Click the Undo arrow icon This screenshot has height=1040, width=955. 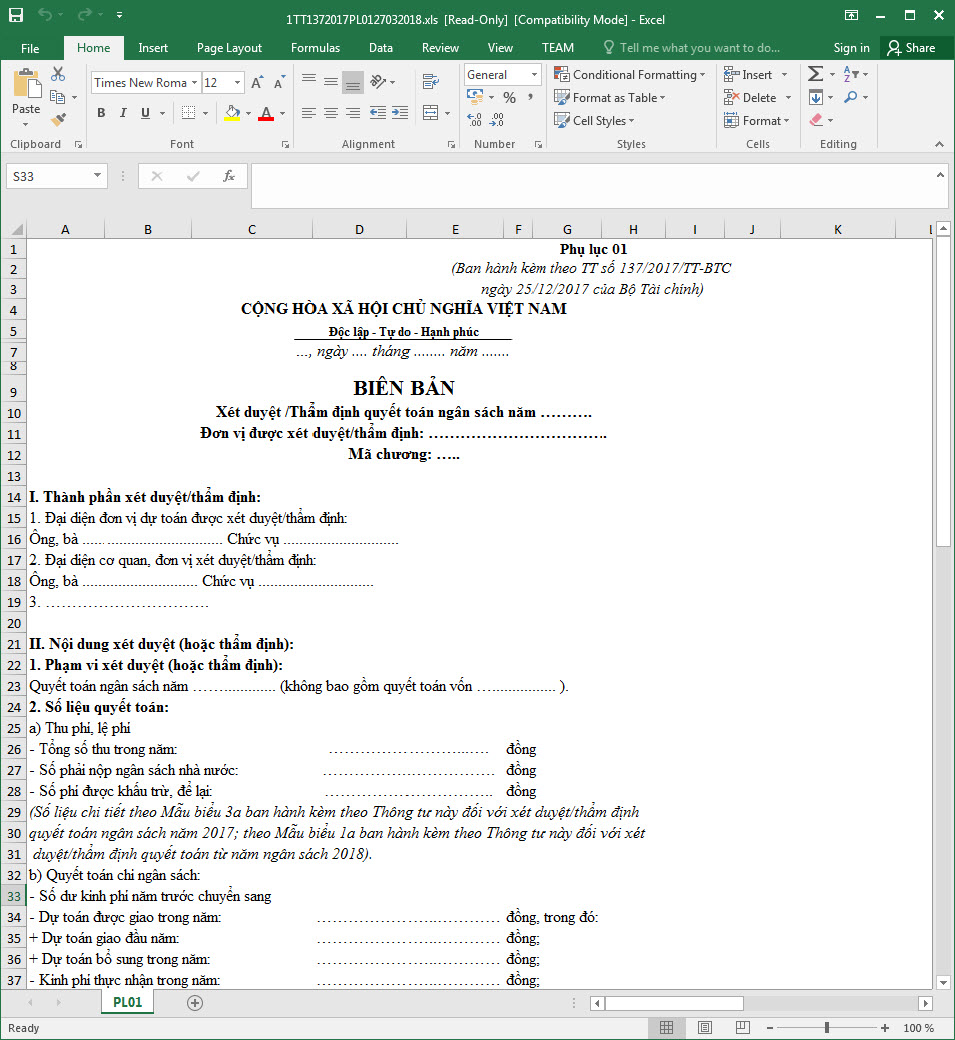point(44,15)
